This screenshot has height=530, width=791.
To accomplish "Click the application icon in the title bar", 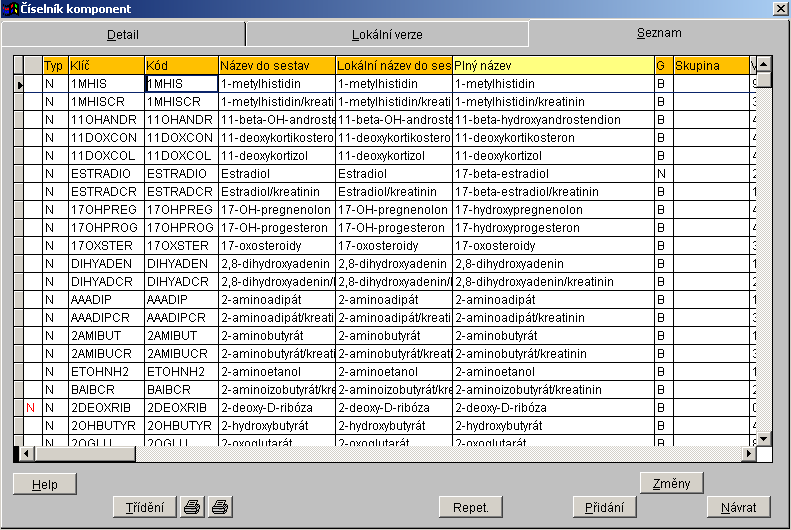I will (9, 8).
